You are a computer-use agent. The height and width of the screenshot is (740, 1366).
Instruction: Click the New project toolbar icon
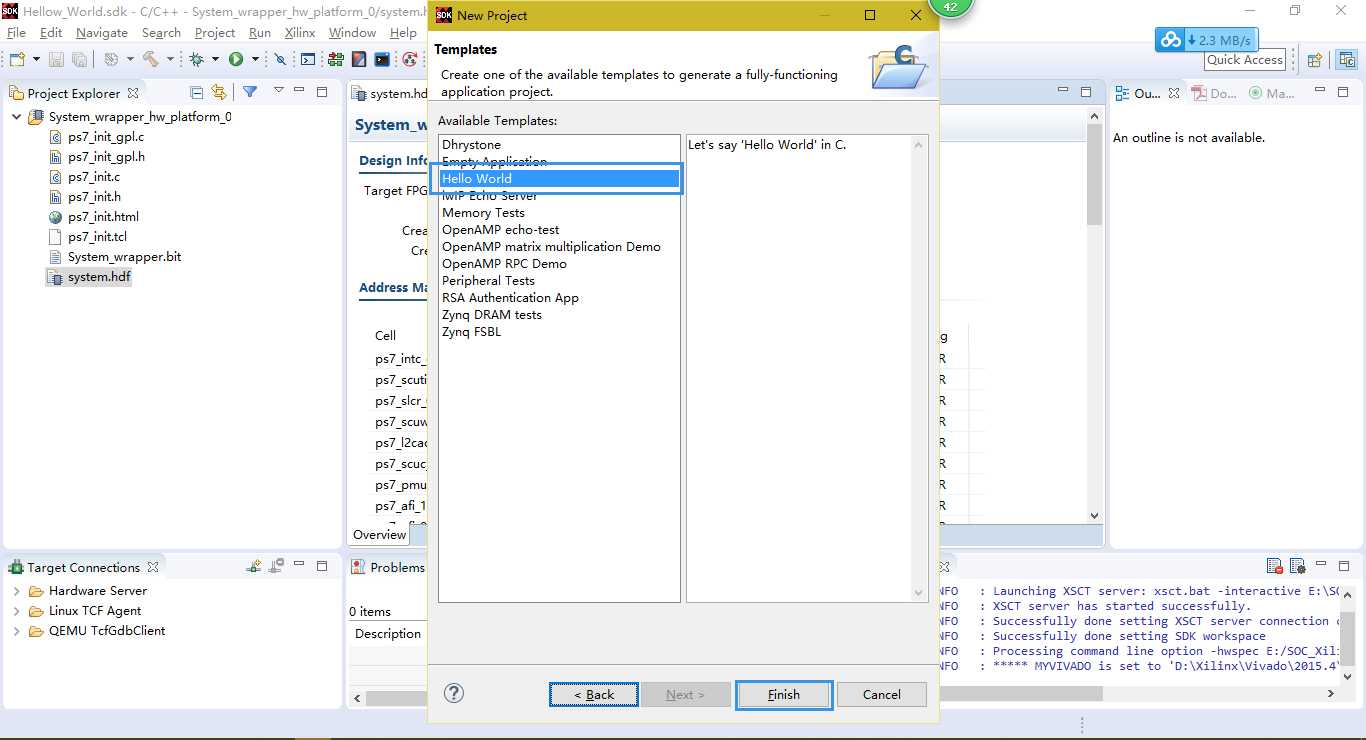(17, 60)
